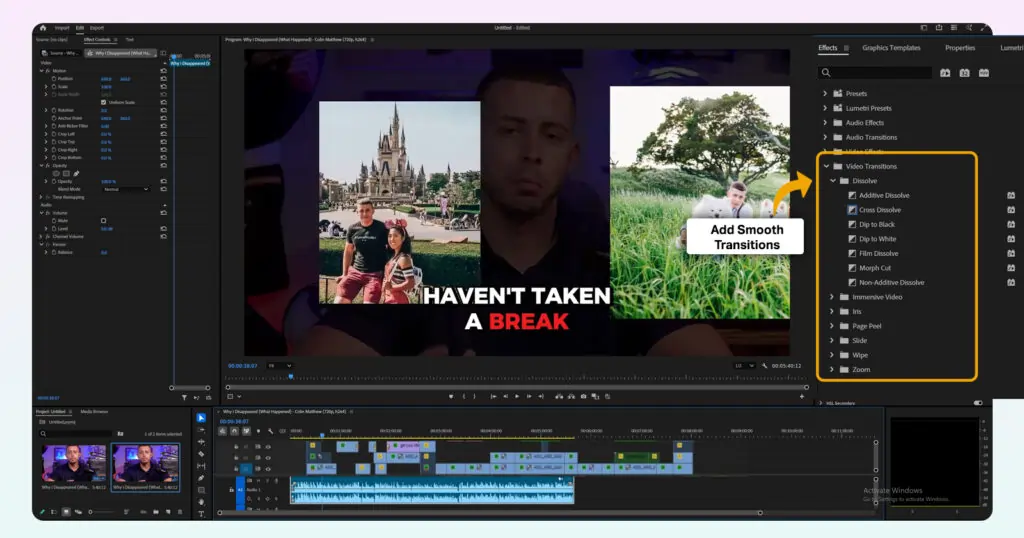Select the Morph Cut transition
Image resolution: width=1024 pixels, height=538 pixels.
[x=874, y=268]
